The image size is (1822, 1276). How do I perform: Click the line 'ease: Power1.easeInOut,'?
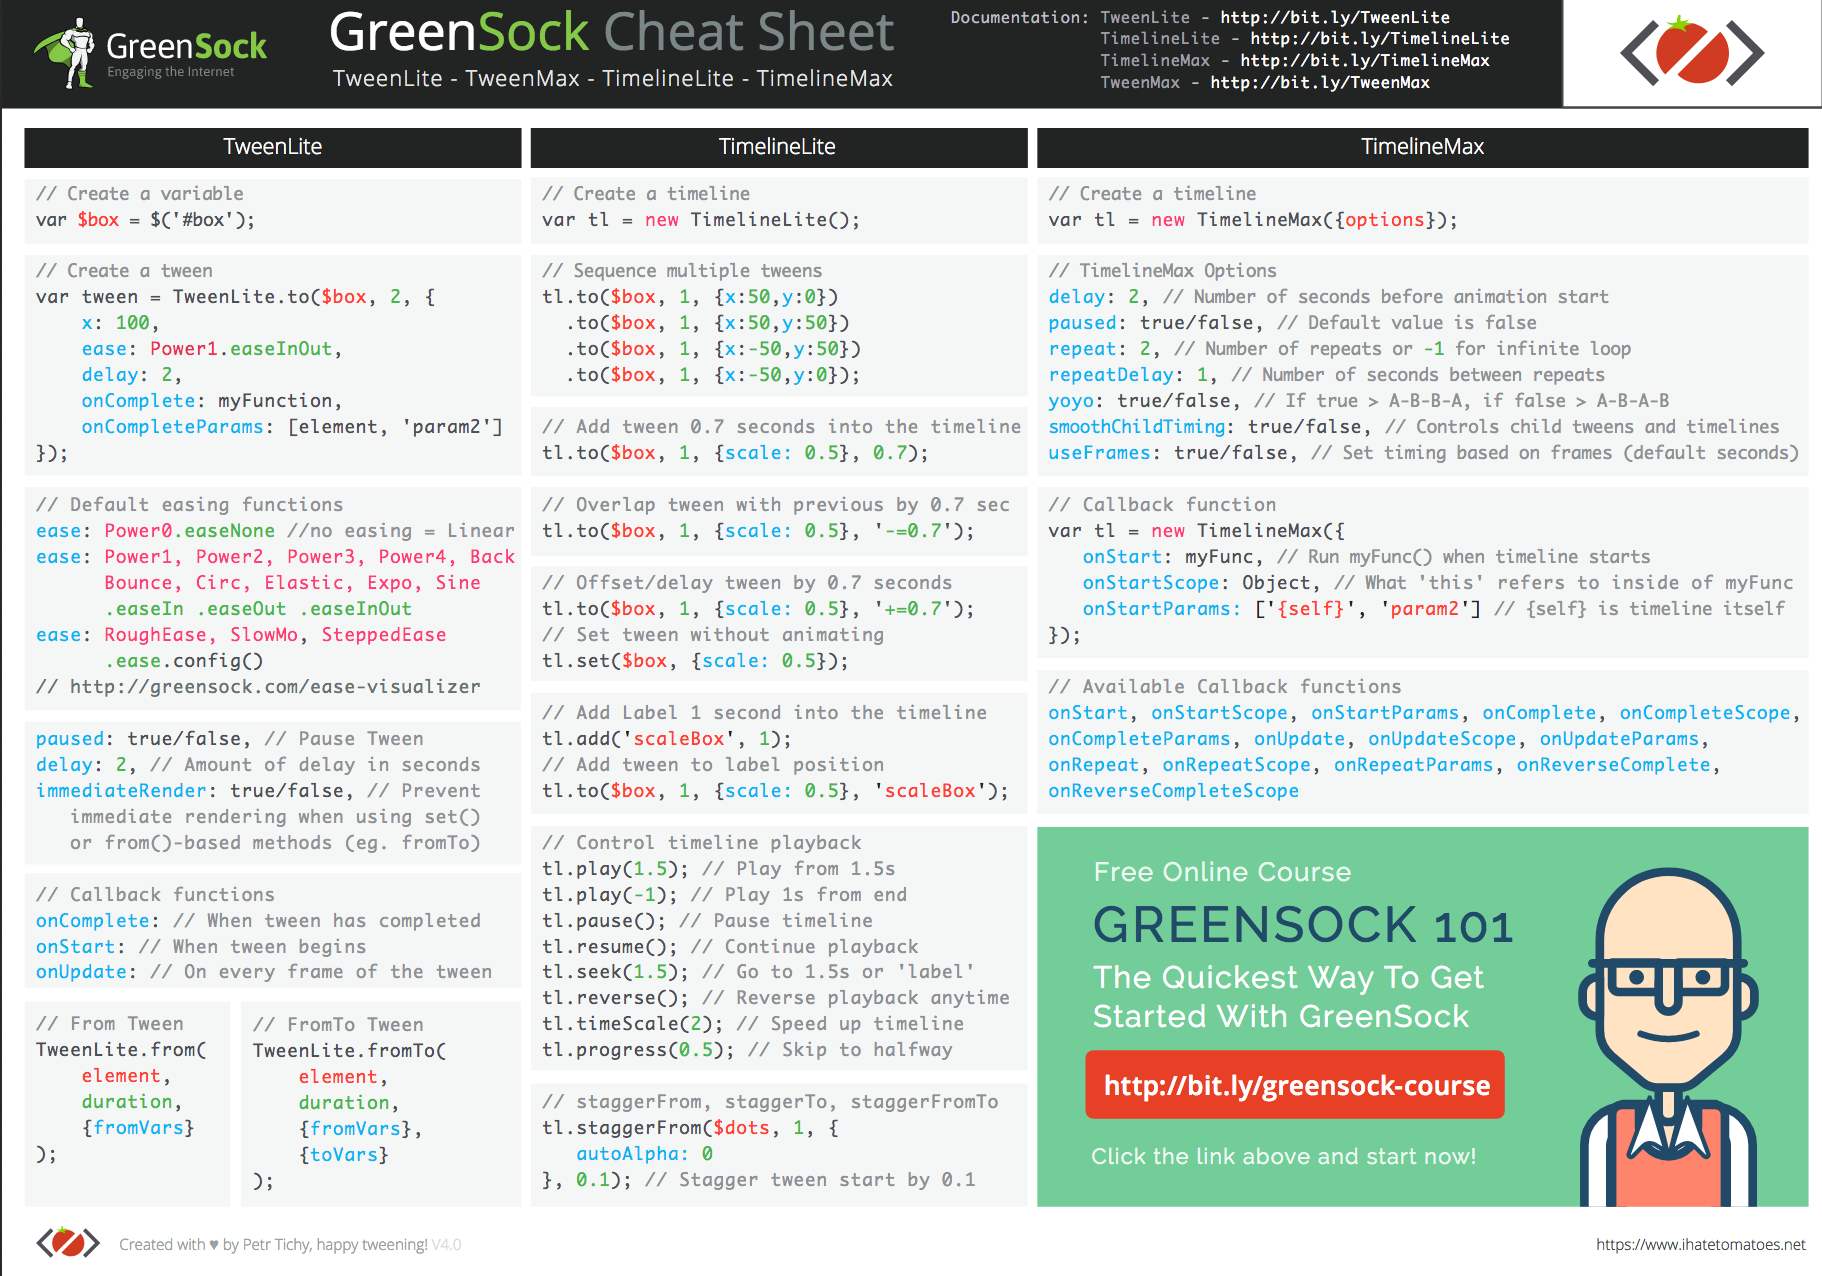point(212,349)
